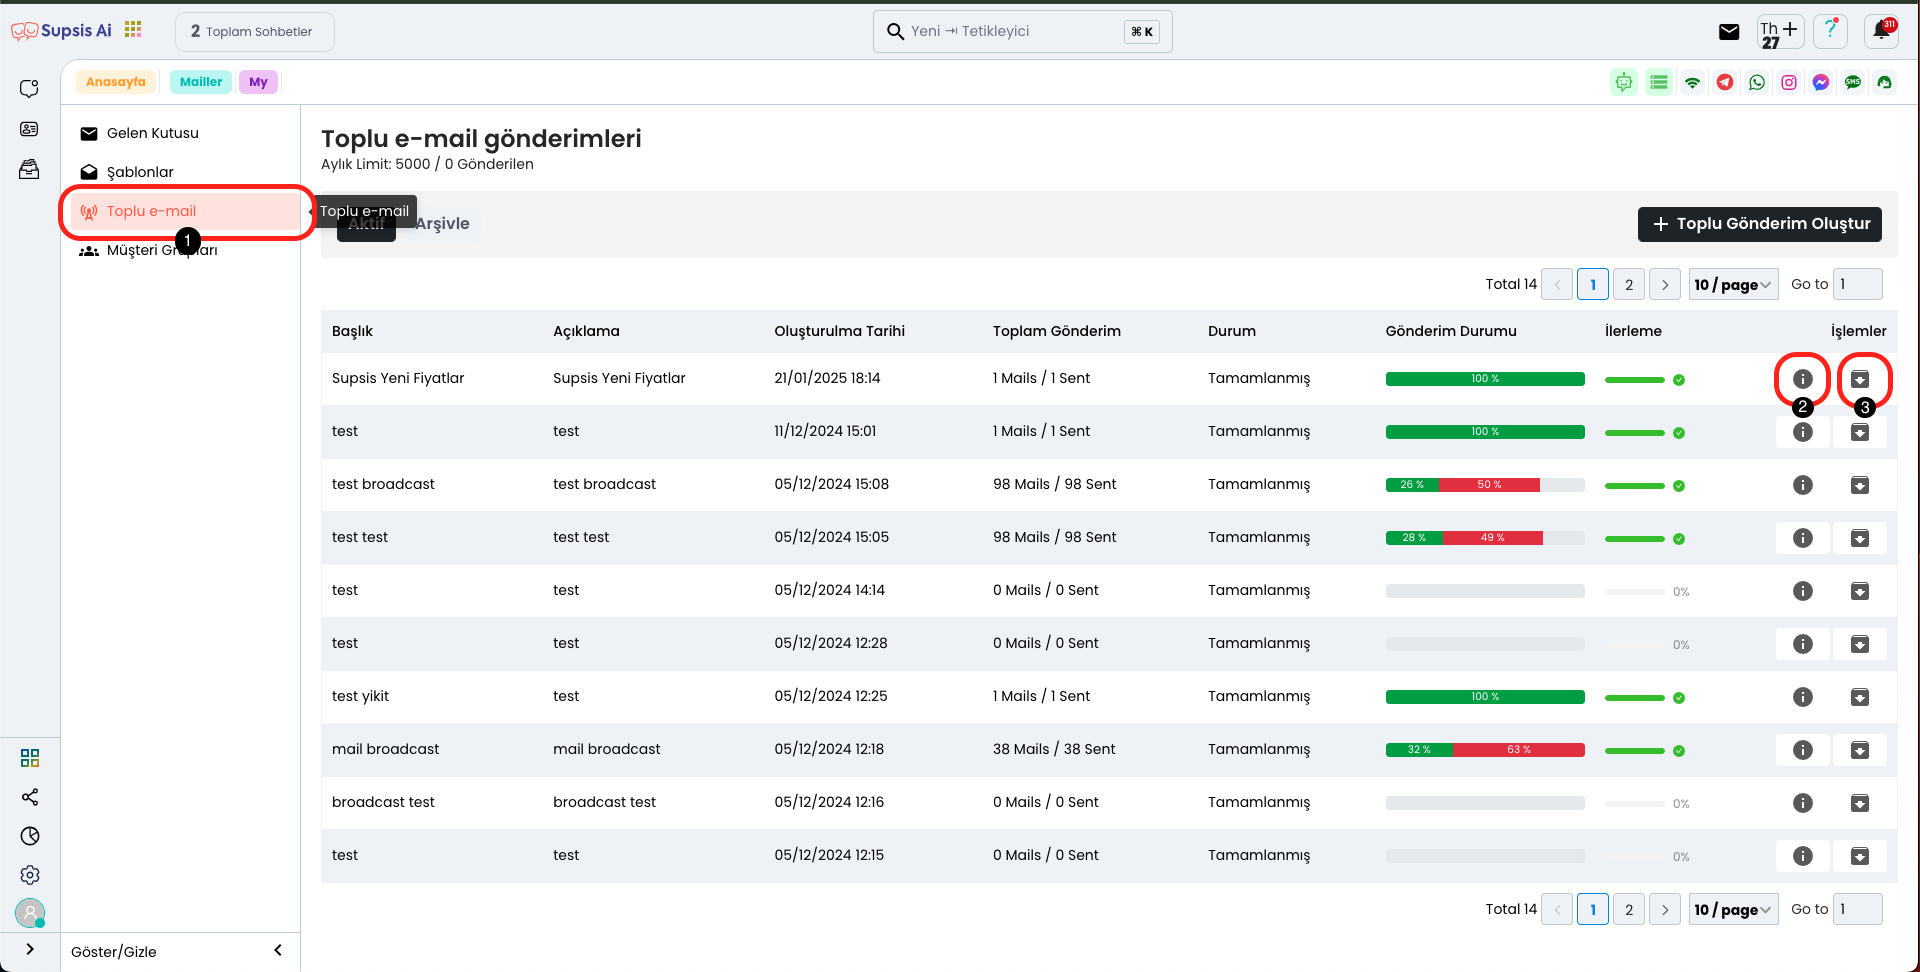
Task: Click the 21/01/2025 18:14 date cell
Action: tap(827, 378)
